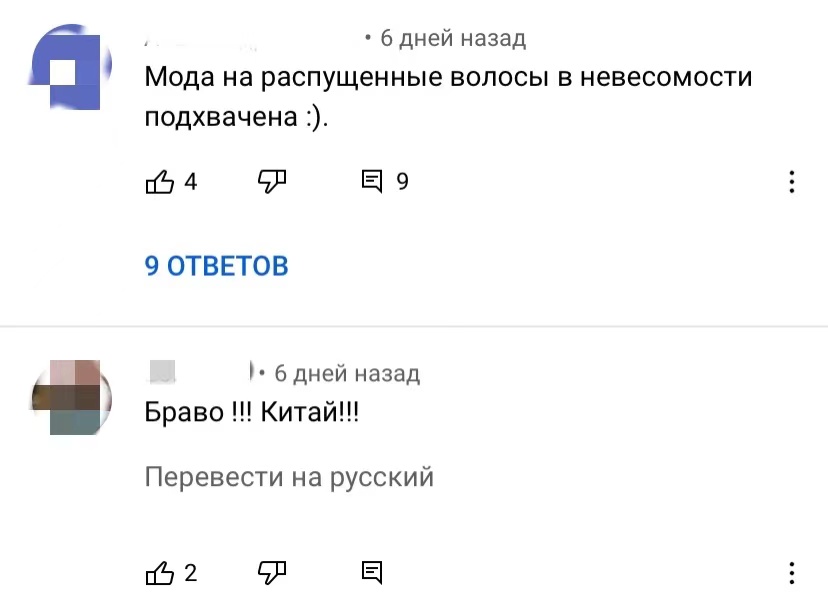The width and height of the screenshot is (828, 610).
Task: Open three-dot menu of first comment
Action: [792, 182]
